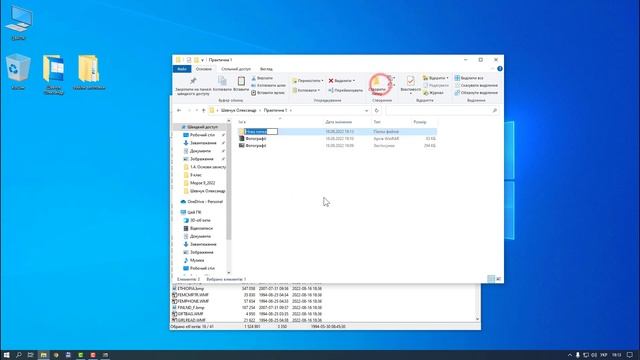Click Select none (Скасувати виділення) in ribbon
Viewport: 640px width, 360px height.
(x=476, y=85)
